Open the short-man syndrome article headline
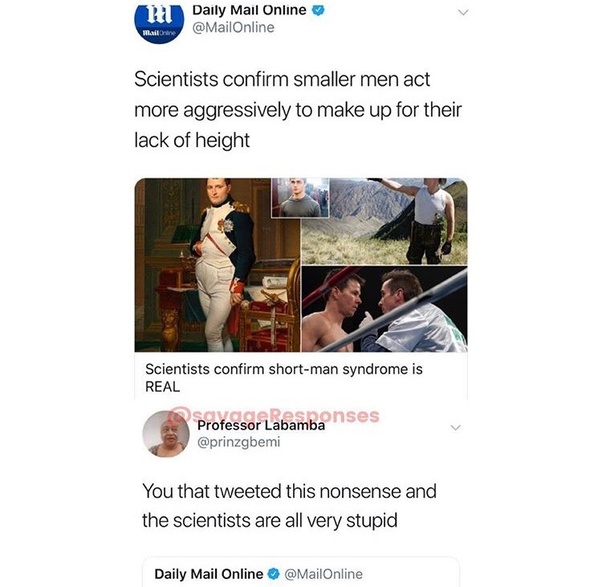 coord(284,377)
